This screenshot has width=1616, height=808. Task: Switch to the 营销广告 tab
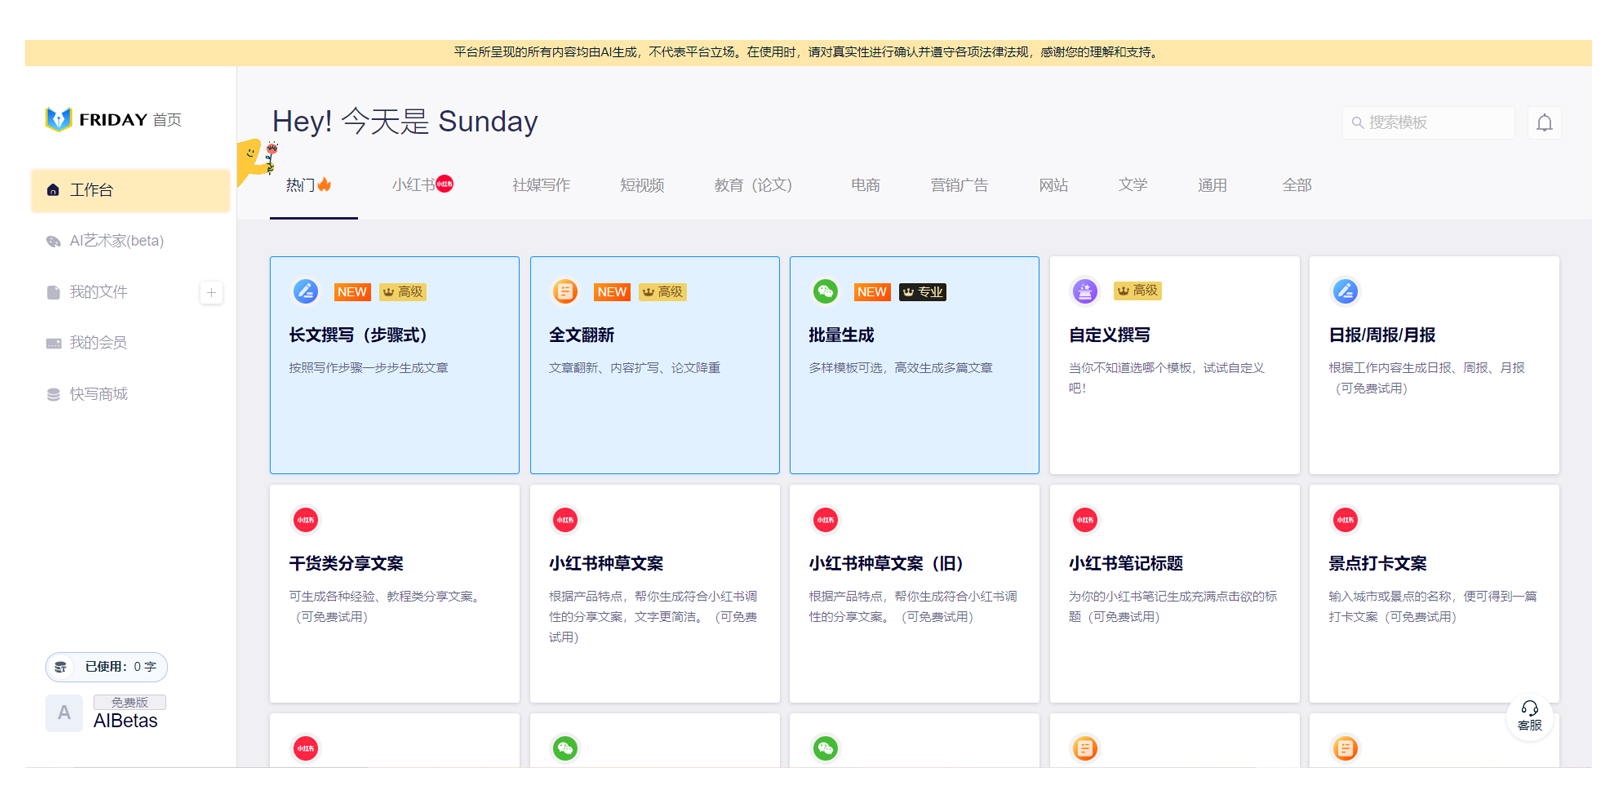[x=959, y=185]
